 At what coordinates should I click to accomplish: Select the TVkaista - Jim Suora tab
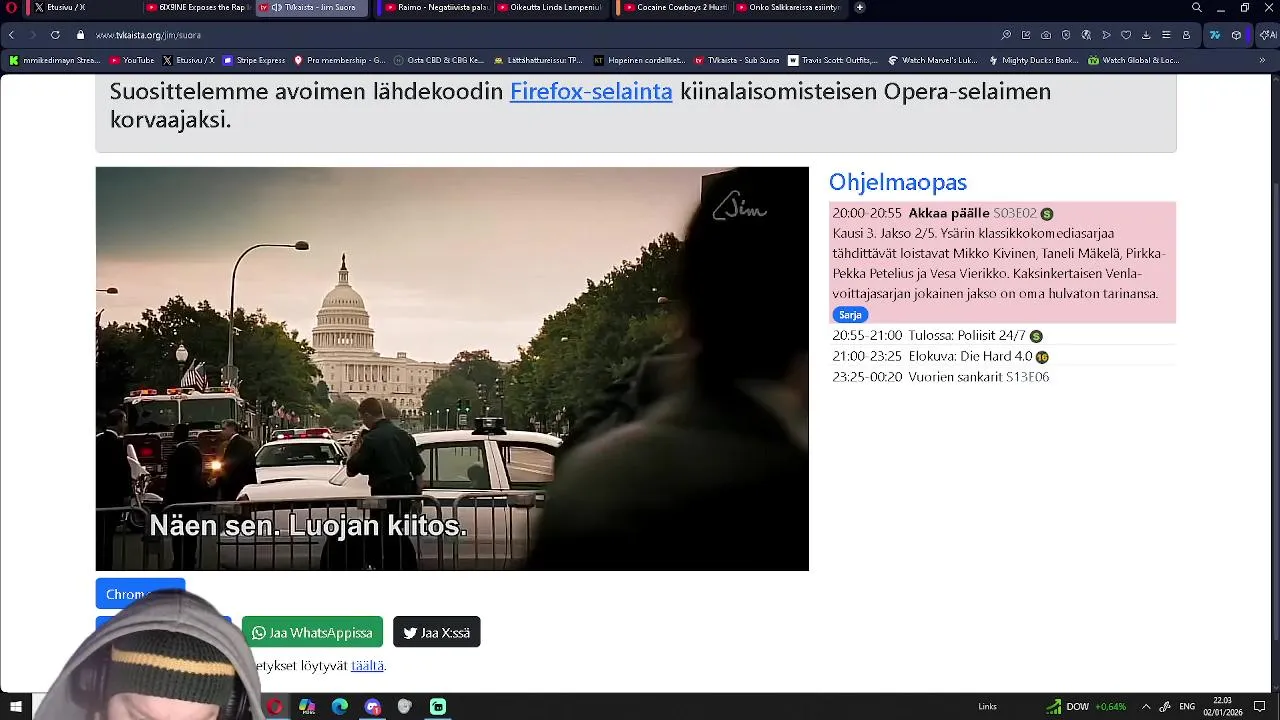312,7
